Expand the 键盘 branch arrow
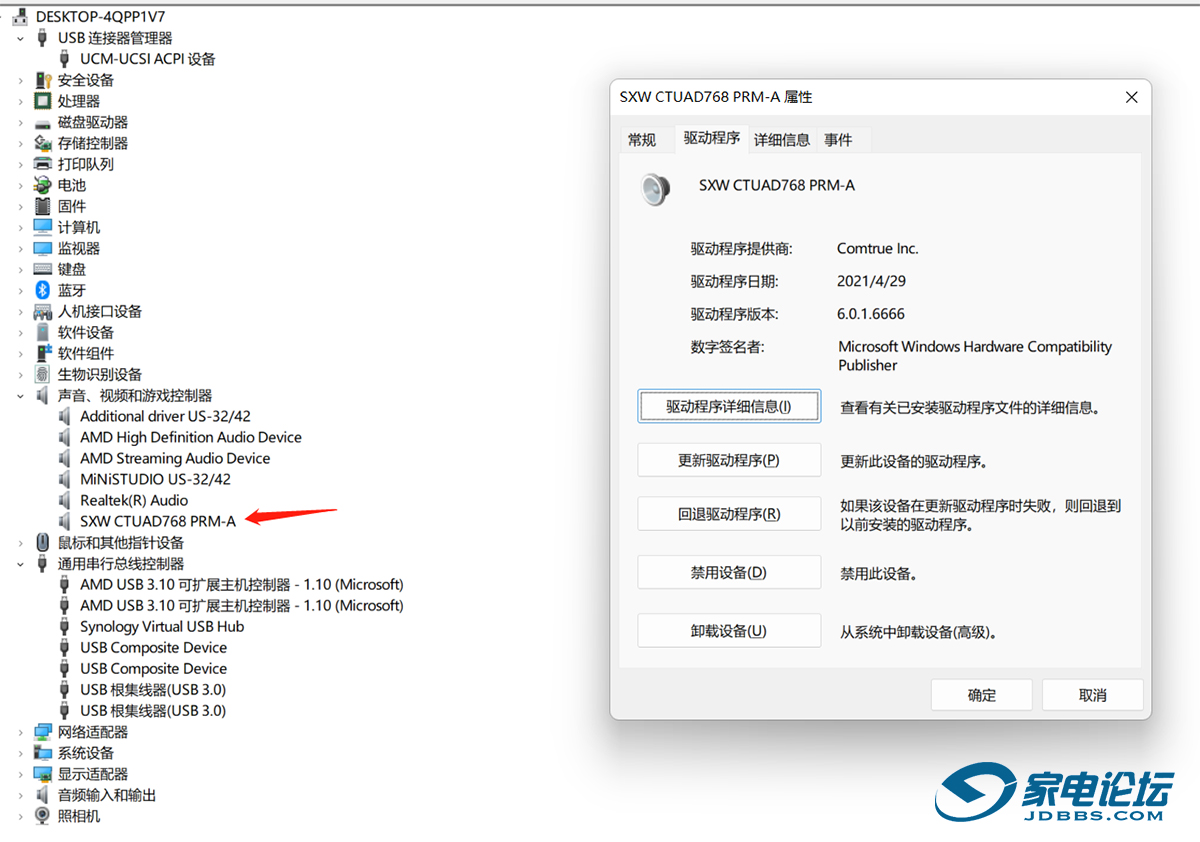1200x842 pixels. click(21, 269)
